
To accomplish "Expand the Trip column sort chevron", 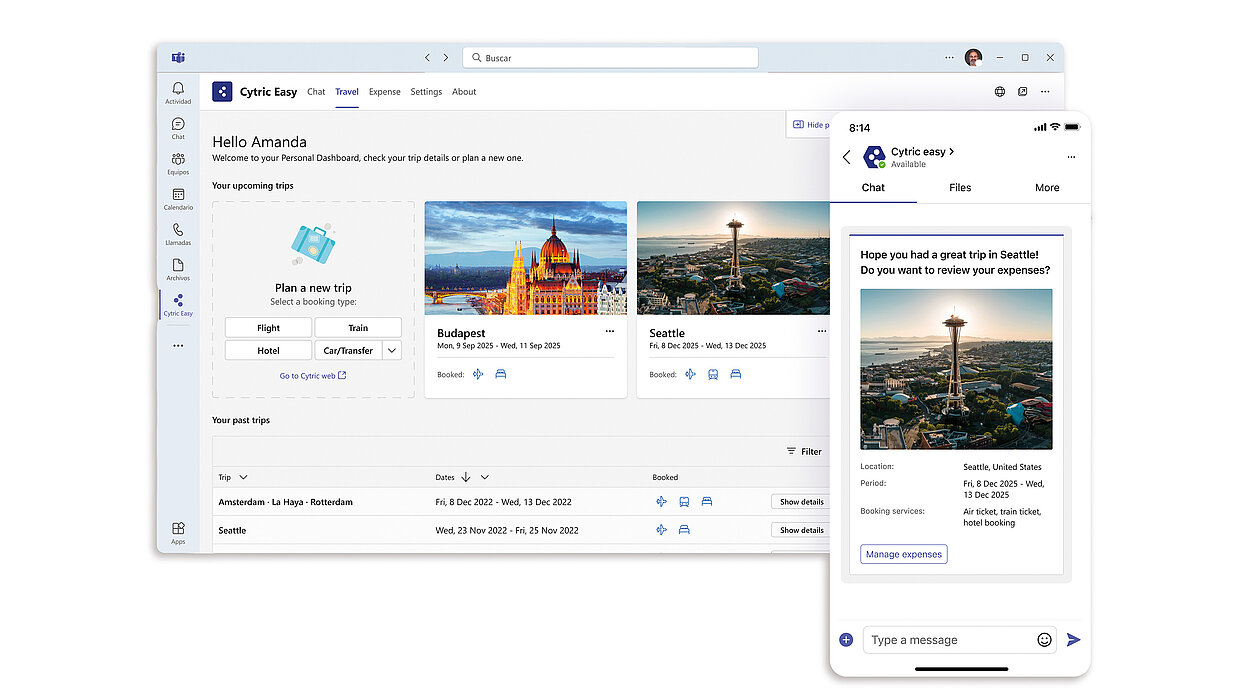I will tap(243, 478).
